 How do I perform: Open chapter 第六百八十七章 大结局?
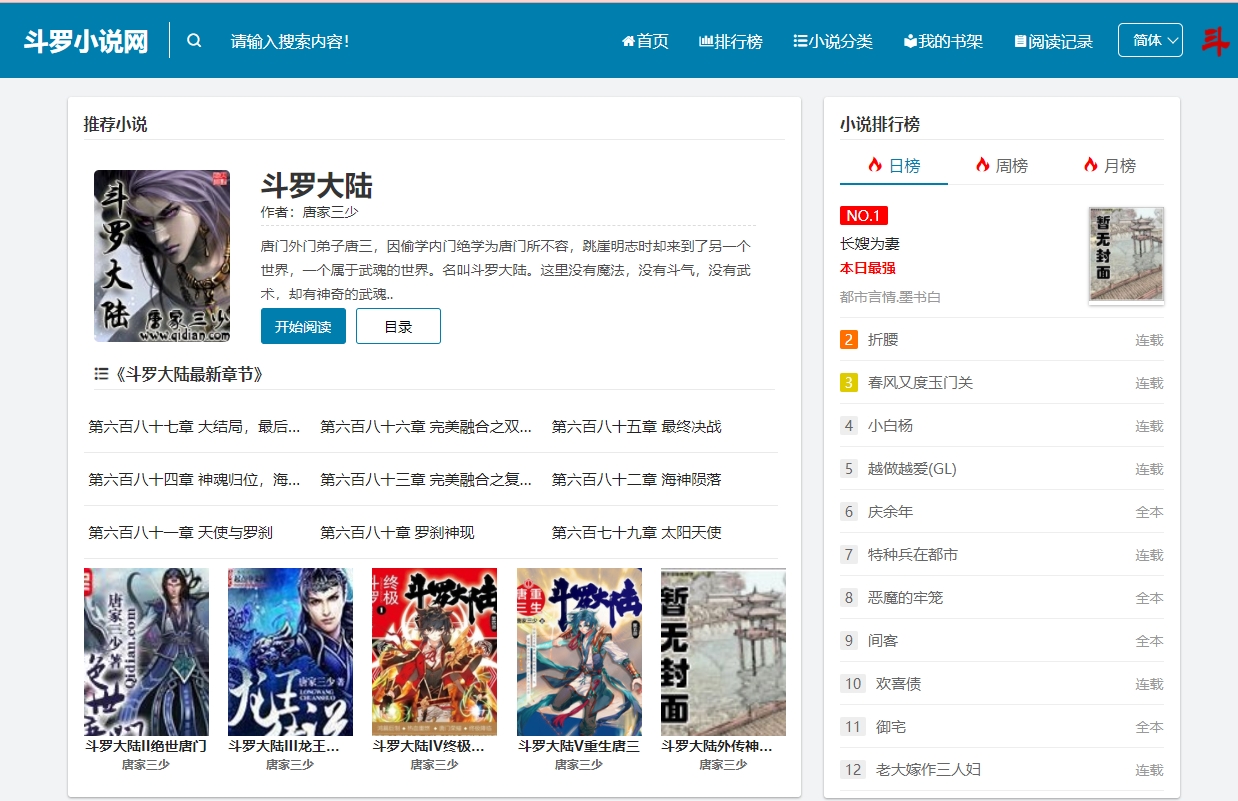point(195,426)
